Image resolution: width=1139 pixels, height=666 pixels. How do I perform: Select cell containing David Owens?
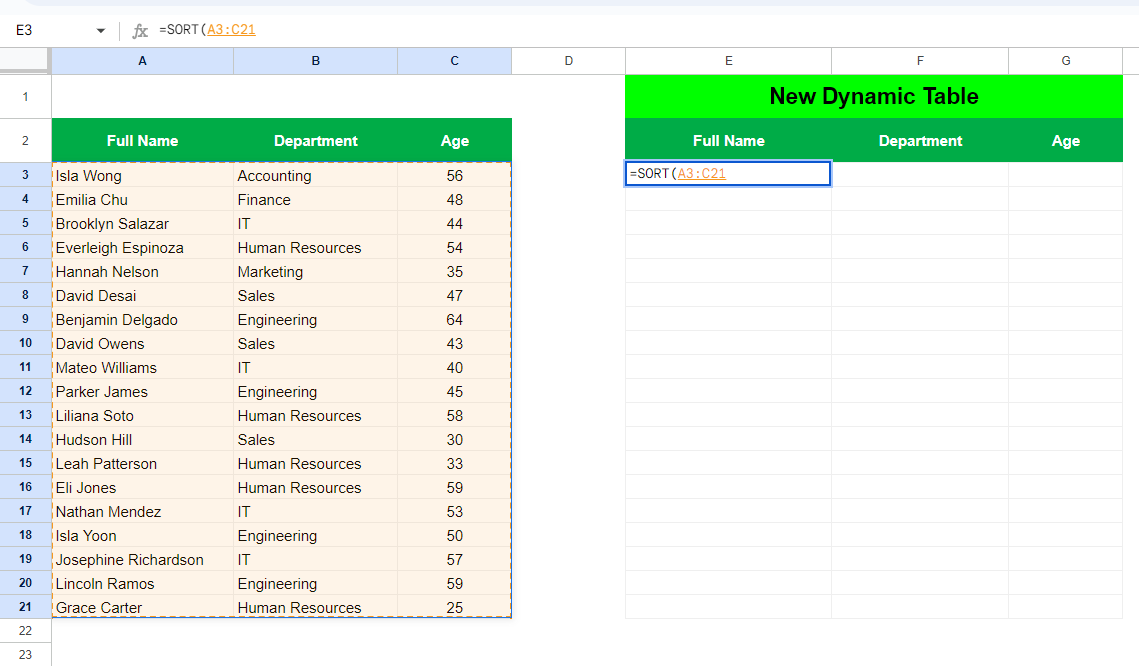pyautogui.click(x=142, y=344)
